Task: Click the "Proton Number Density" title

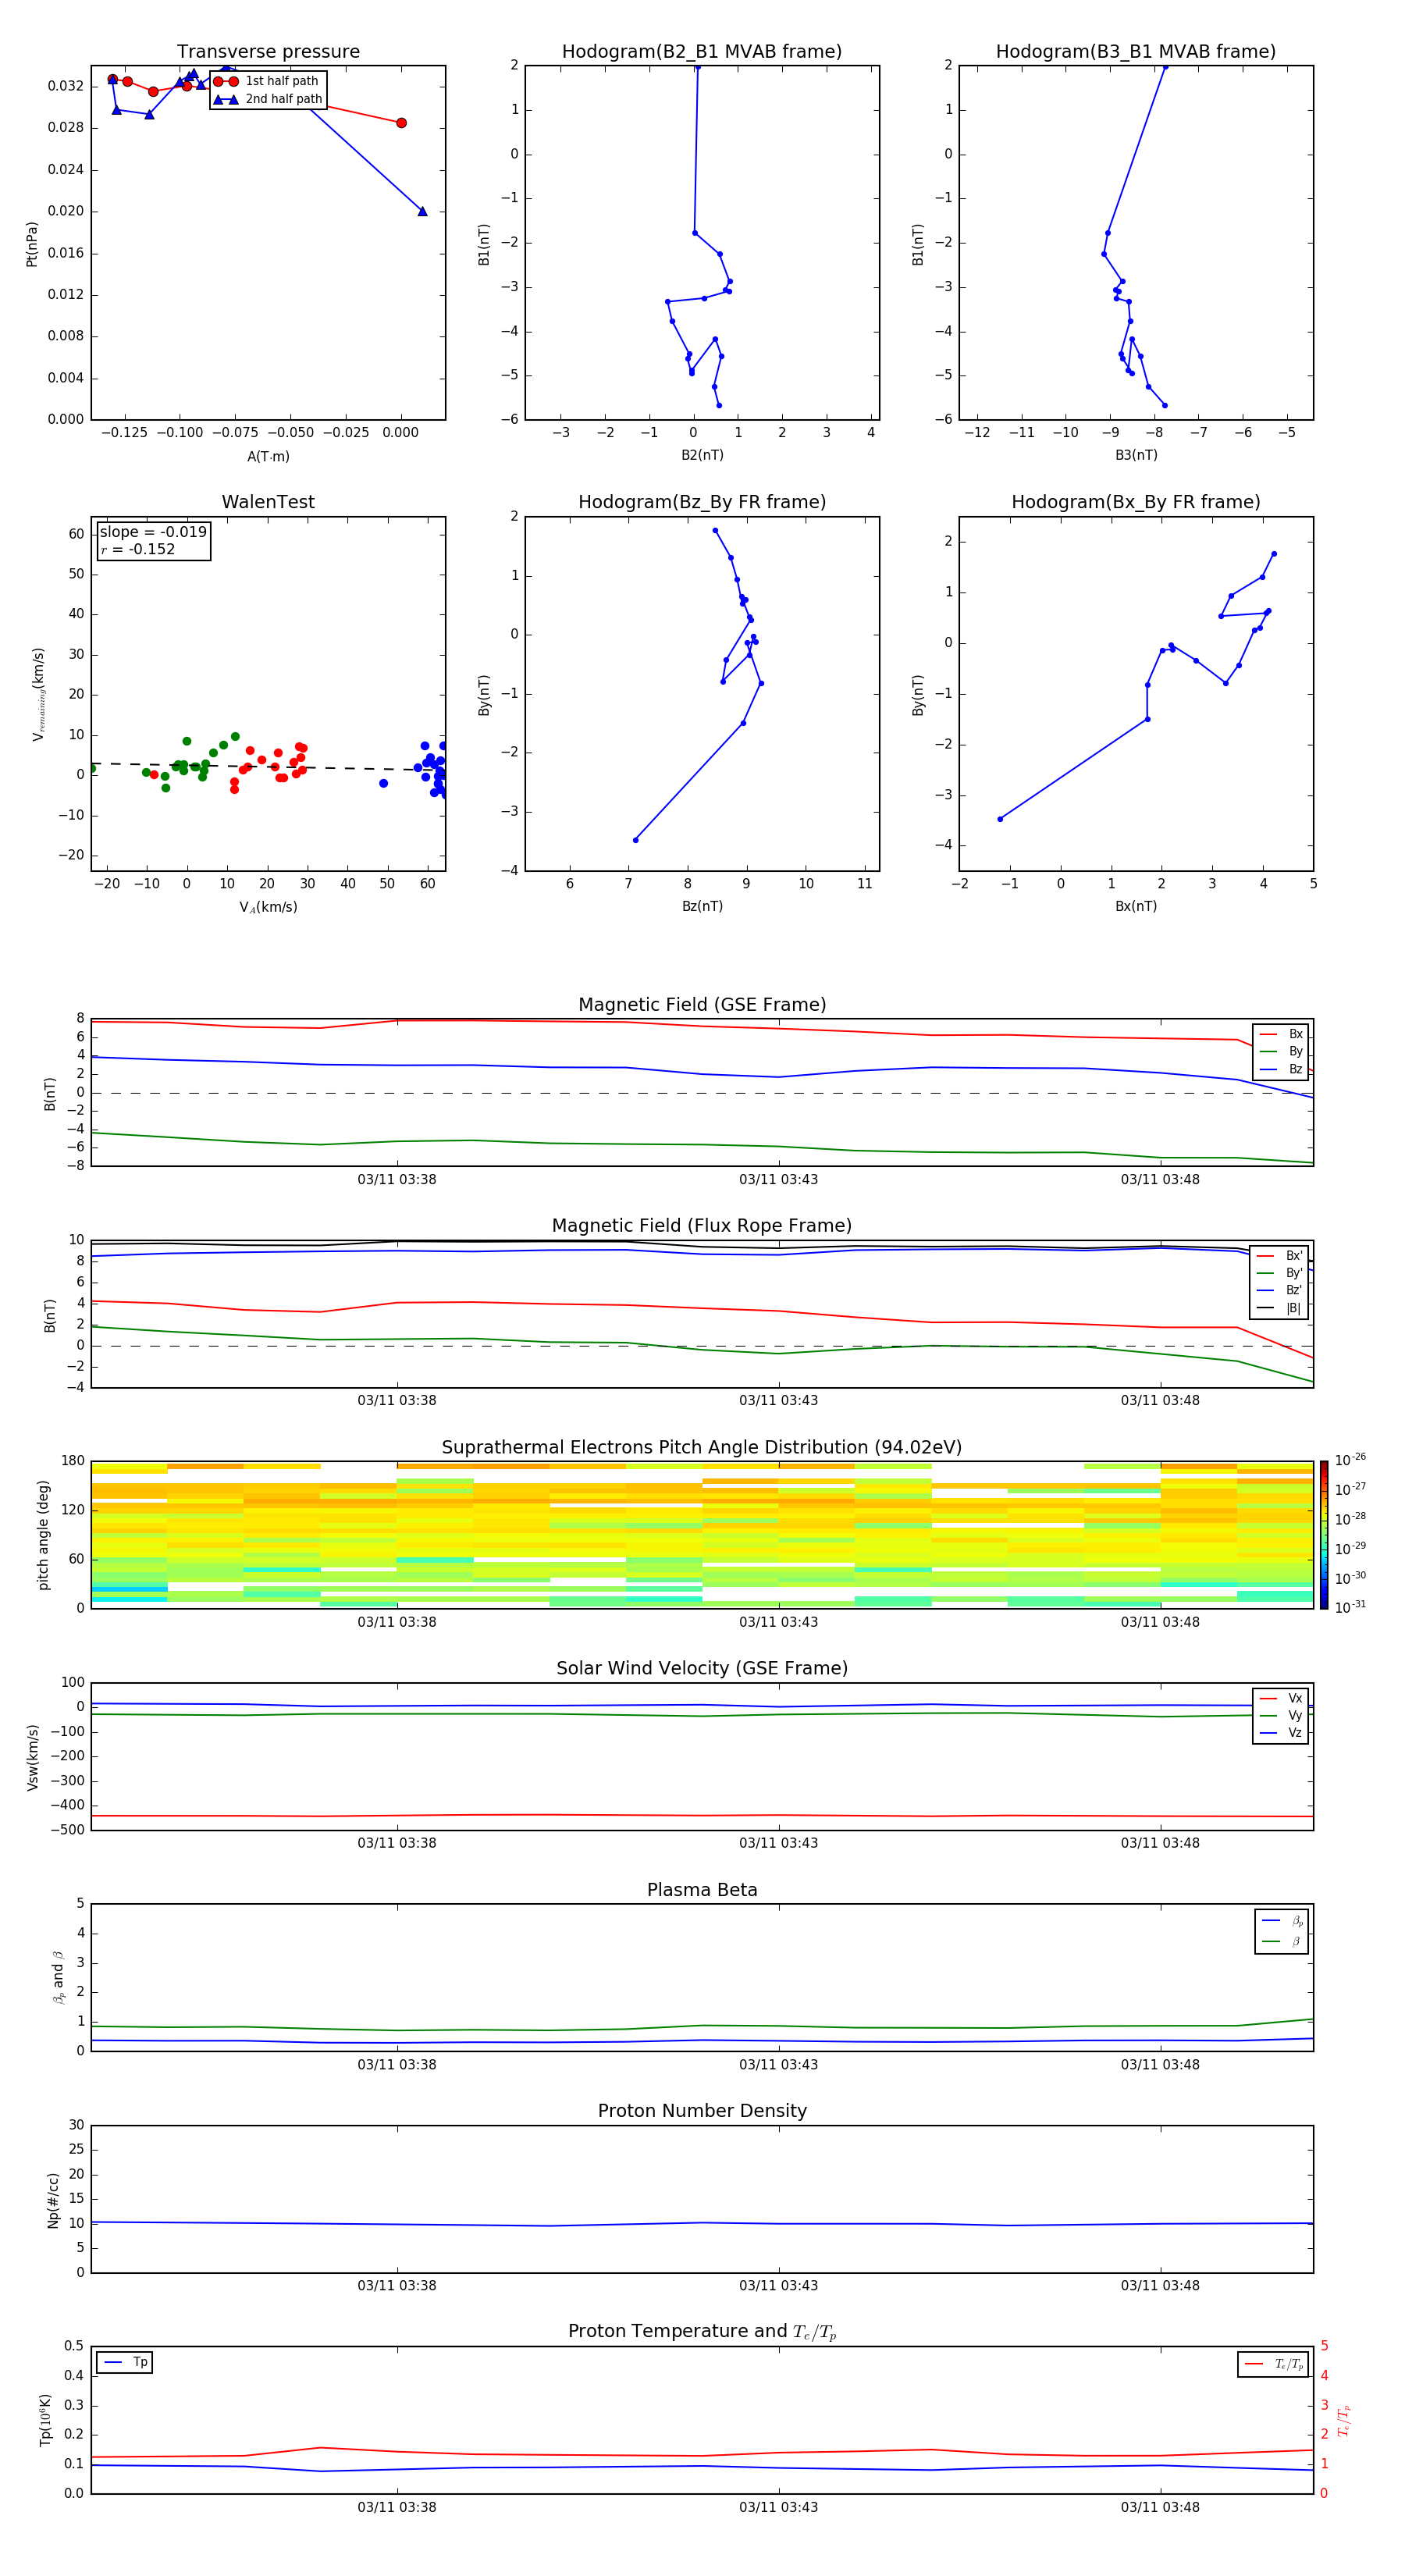Action: [702, 2111]
